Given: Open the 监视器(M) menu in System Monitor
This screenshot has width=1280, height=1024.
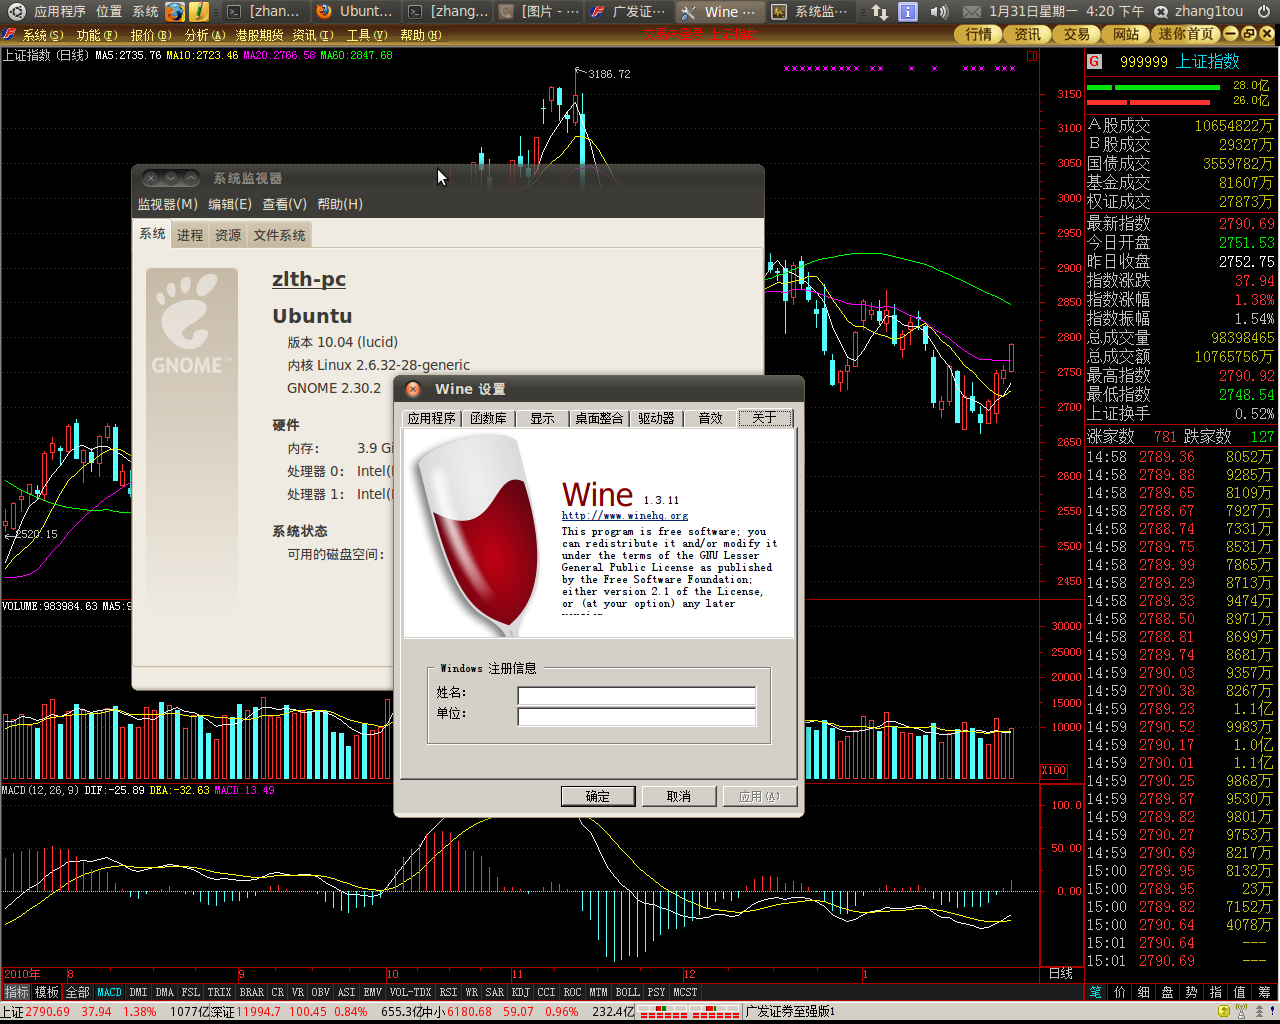Looking at the screenshot, I should [168, 204].
